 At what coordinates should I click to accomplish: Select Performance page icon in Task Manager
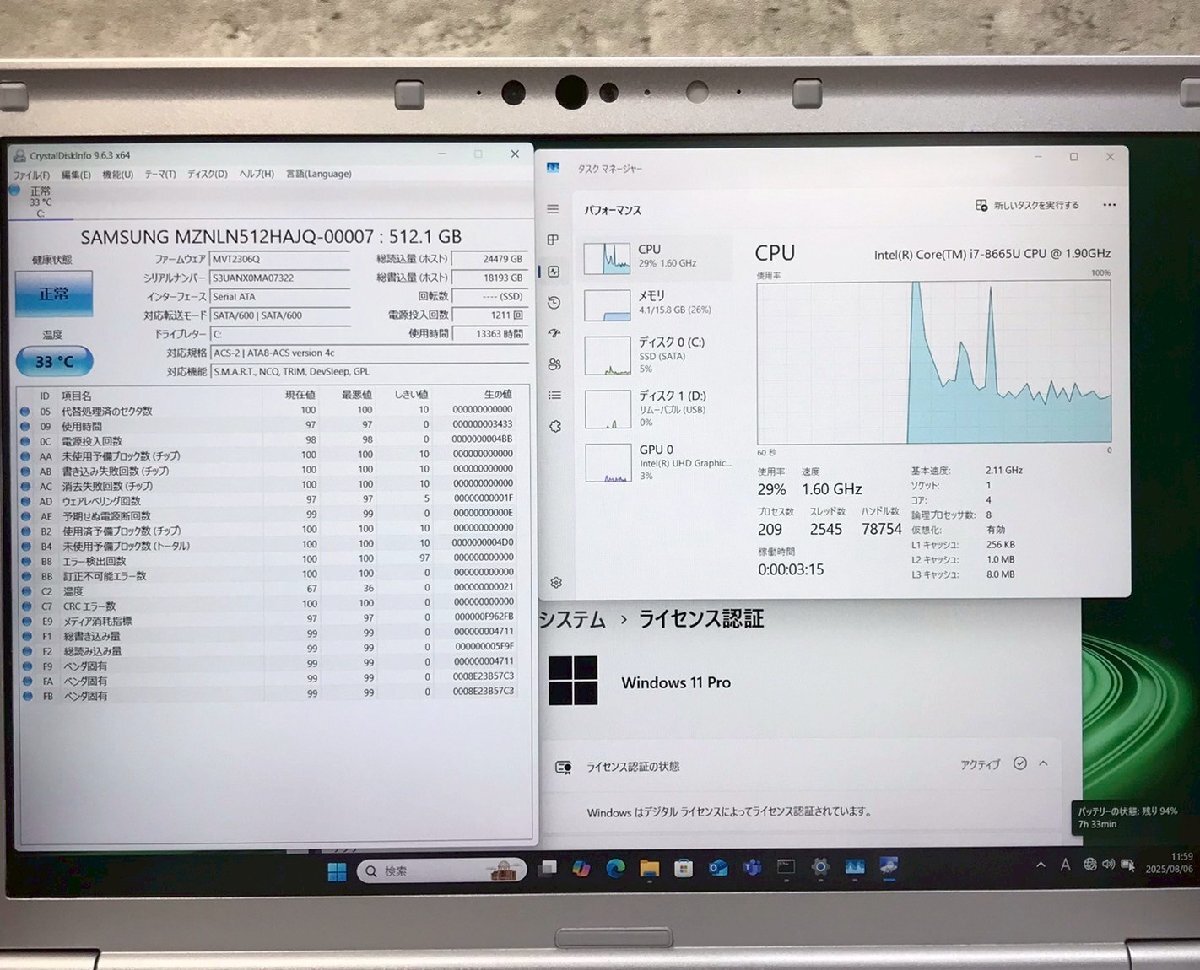(x=553, y=271)
